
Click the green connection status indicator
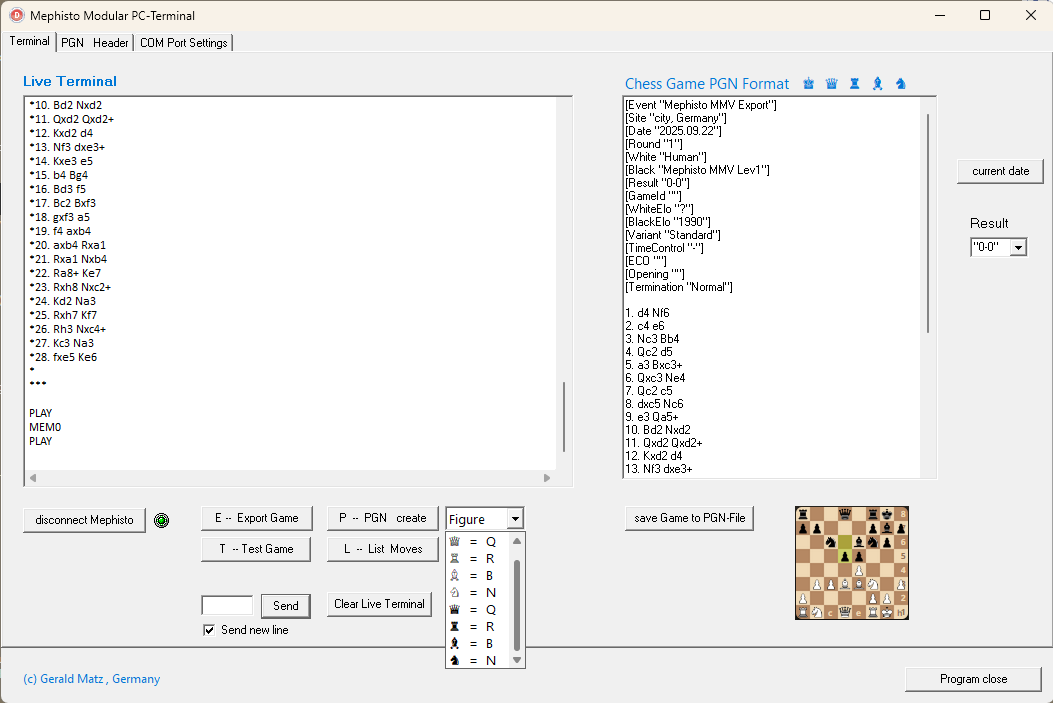pos(161,520)
